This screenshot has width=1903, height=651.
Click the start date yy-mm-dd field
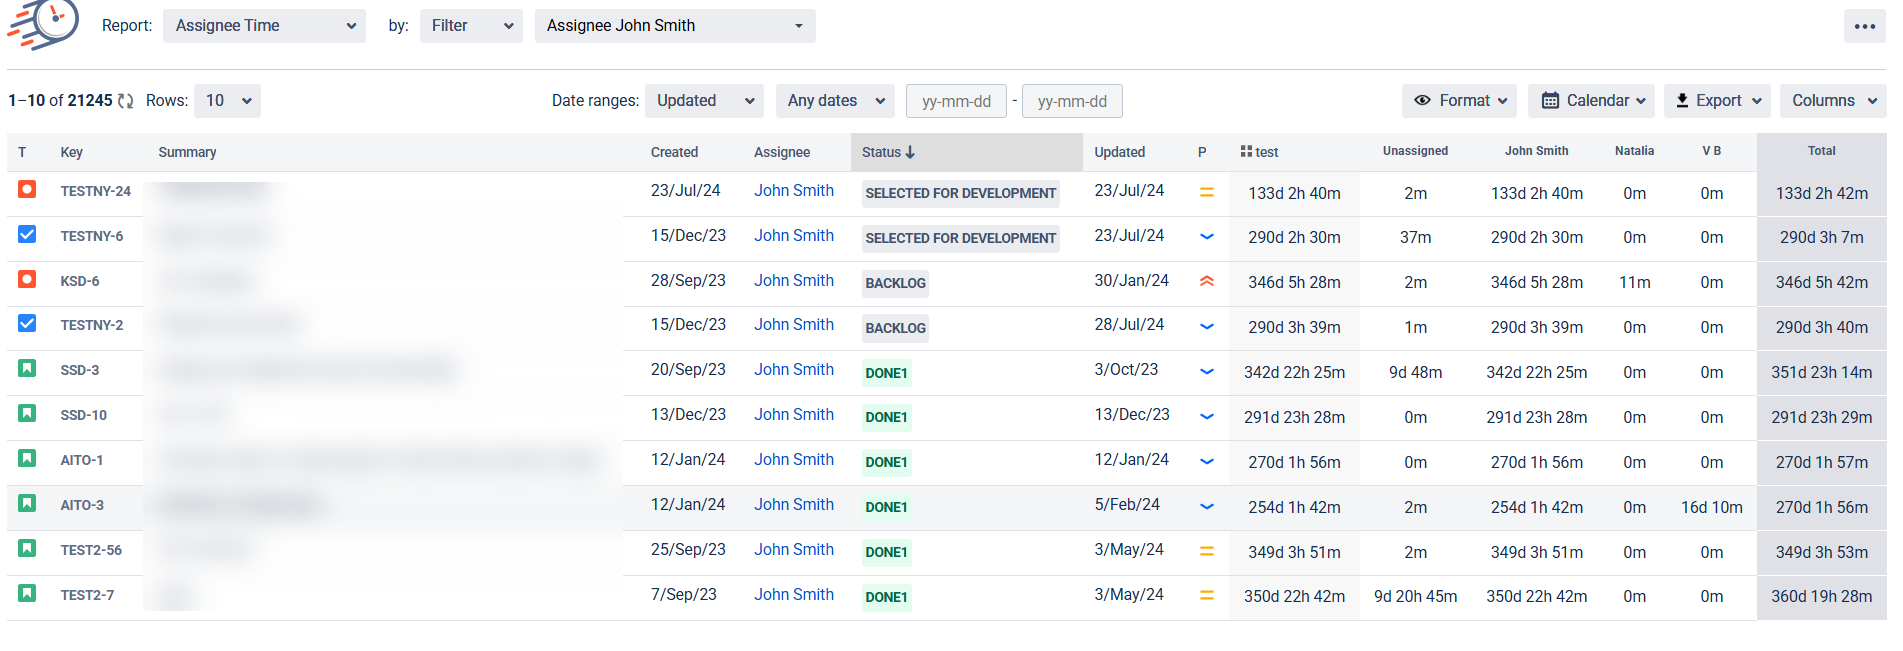pyautogui.click(x=955, y=101)
